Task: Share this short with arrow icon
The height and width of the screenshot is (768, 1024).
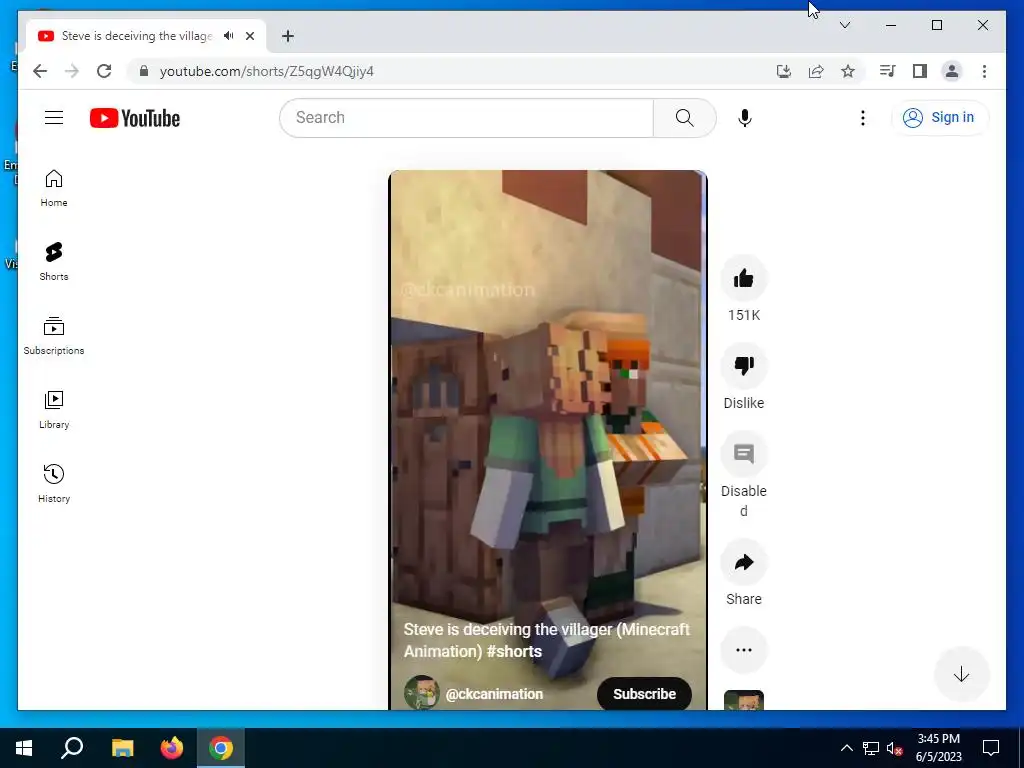Action: point(744,562)
